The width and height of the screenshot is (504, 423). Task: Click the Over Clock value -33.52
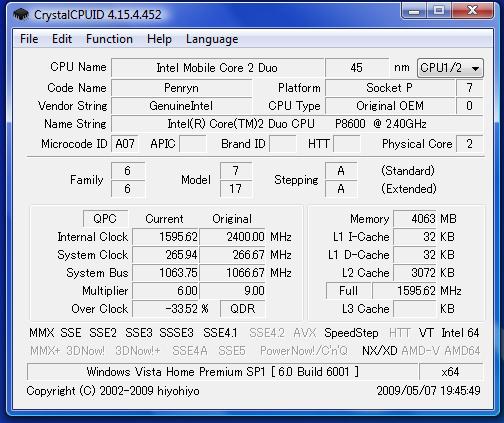pyautogui.click(x=166, y=309)
